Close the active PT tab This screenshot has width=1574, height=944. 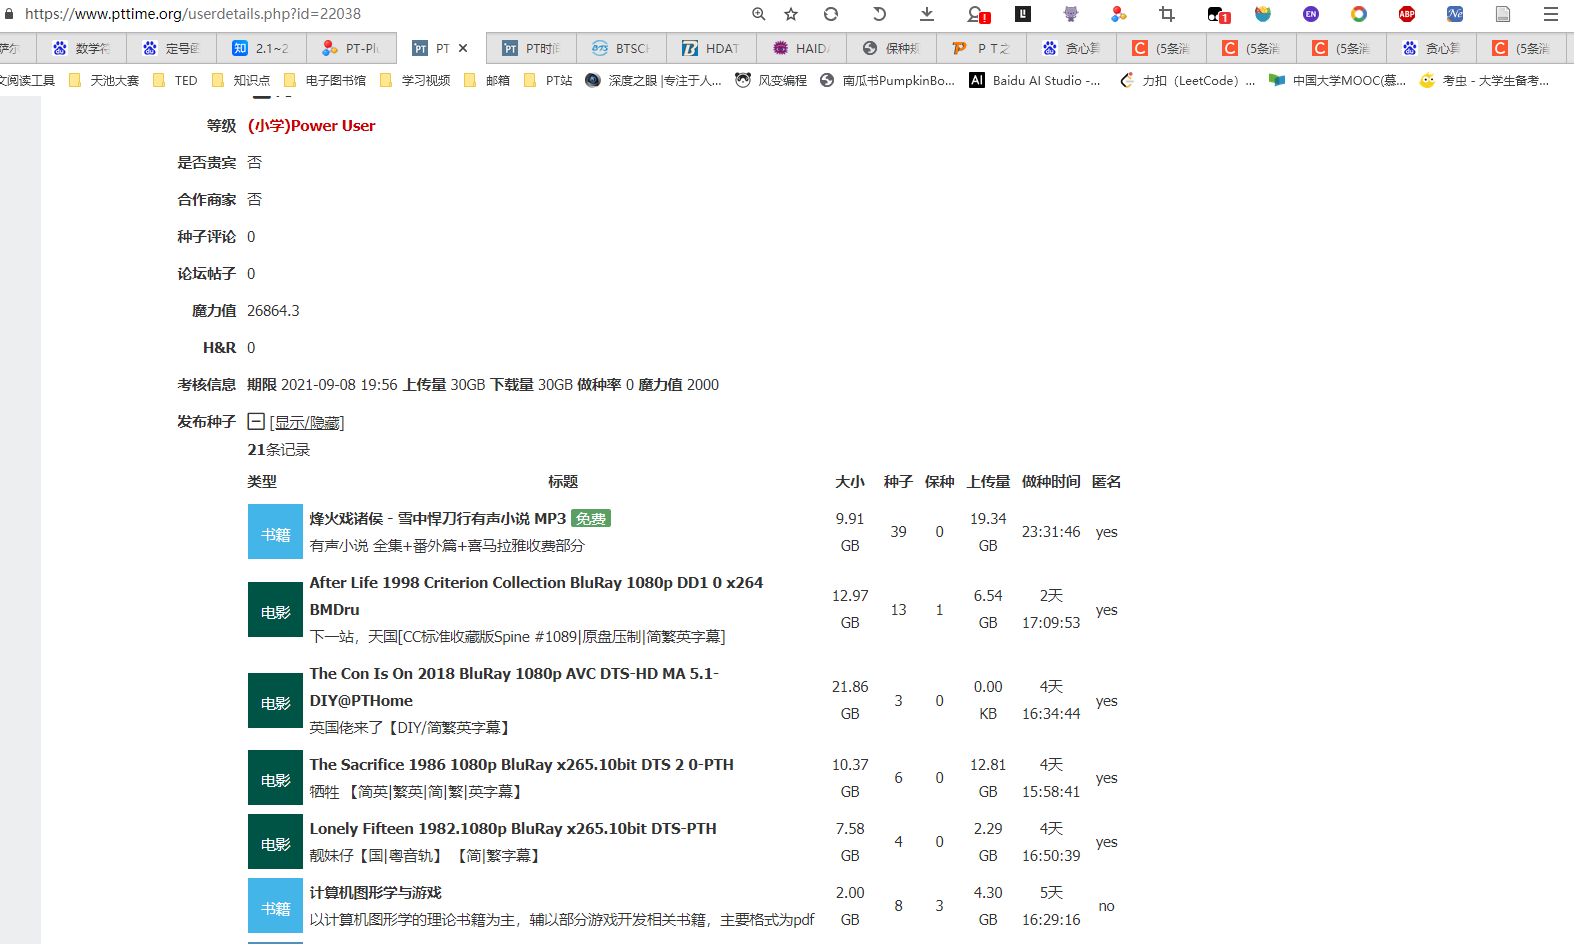(x=463, y=48)
